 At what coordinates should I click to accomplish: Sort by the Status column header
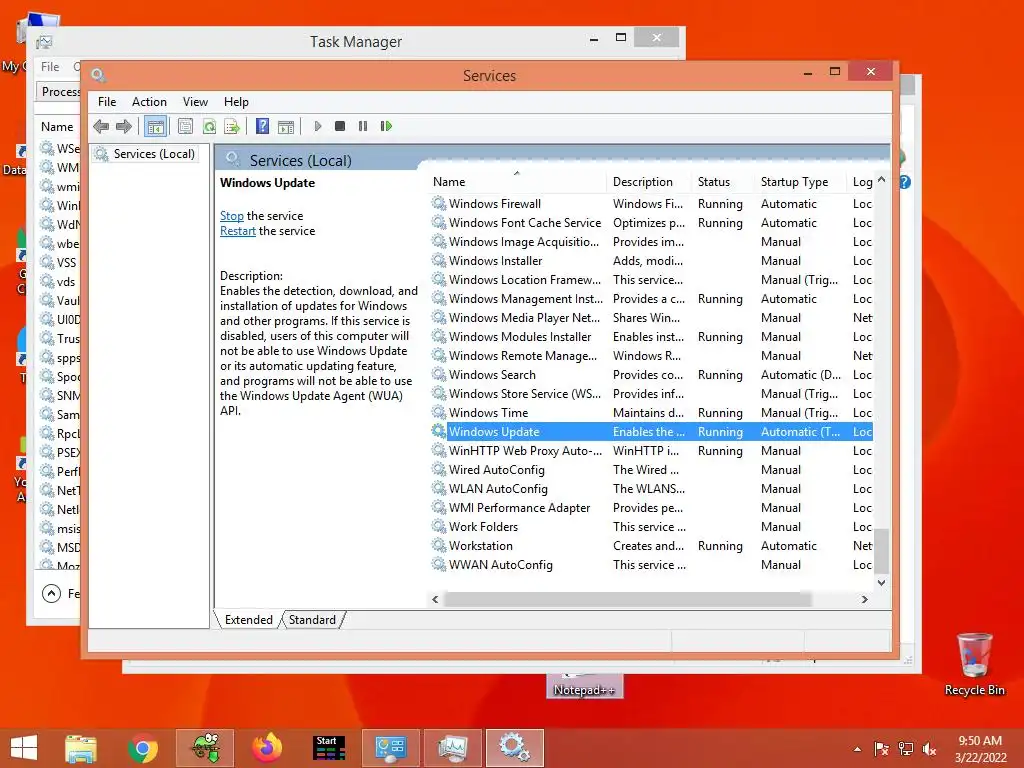tap(722, 182)
